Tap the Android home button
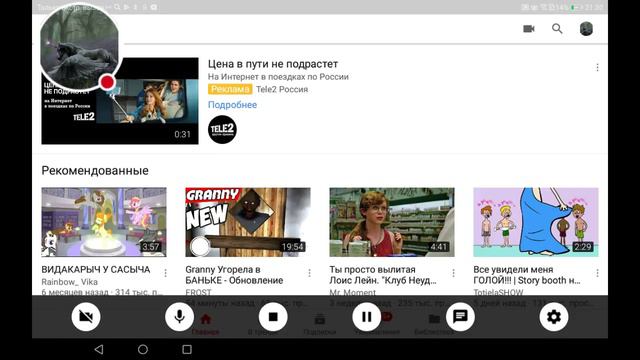640x360 pixels. [143, 349]
